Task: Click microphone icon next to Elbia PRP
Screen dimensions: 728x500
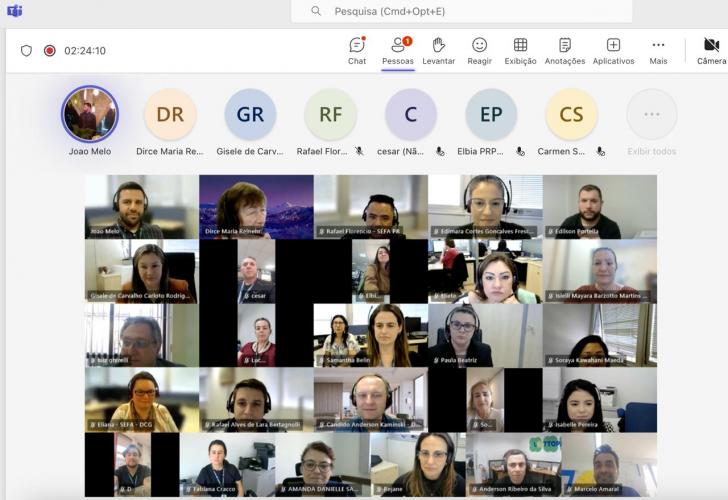Action: (520, 152)
